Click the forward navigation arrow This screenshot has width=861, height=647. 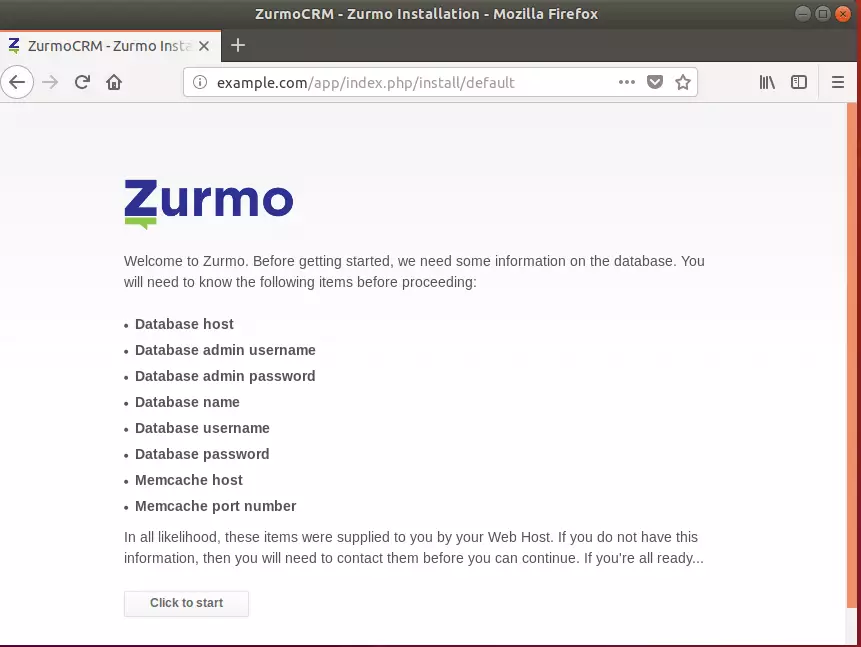(x=50, y=82)
